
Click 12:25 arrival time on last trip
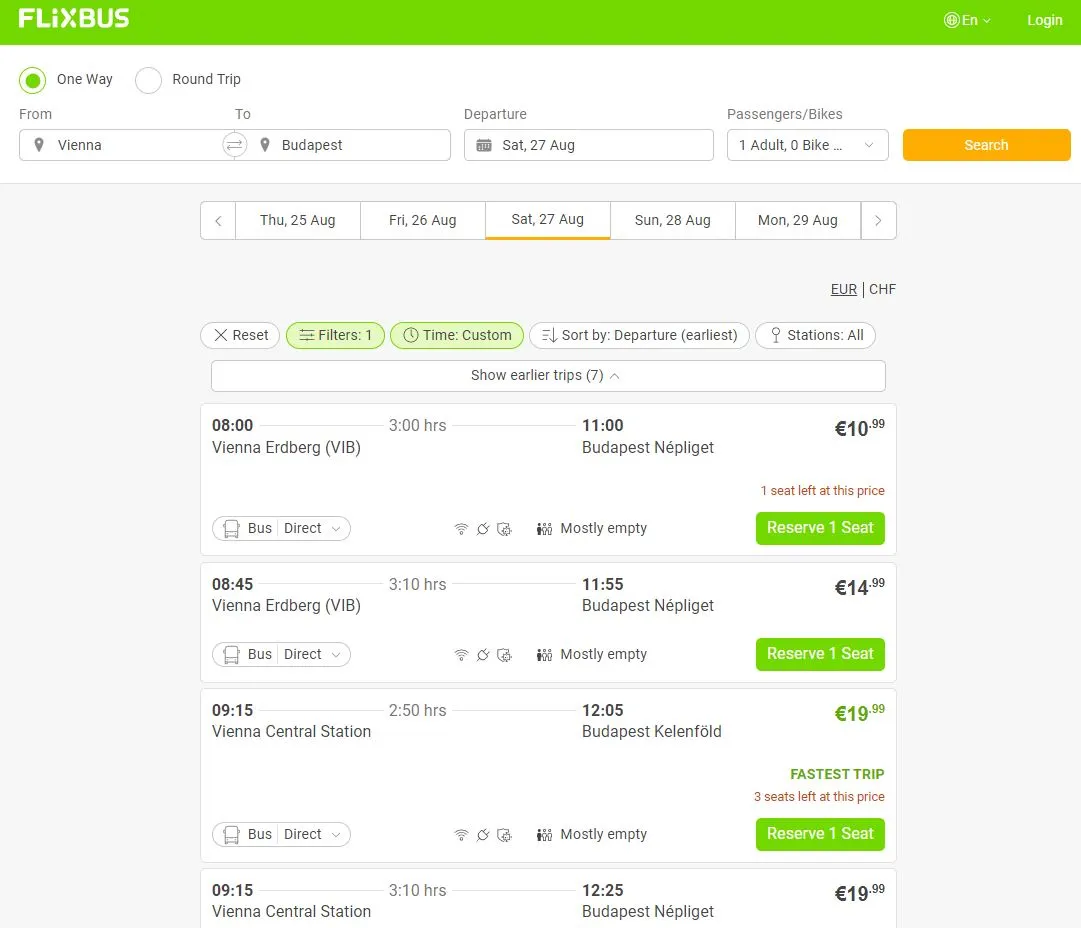click(603, 891)
